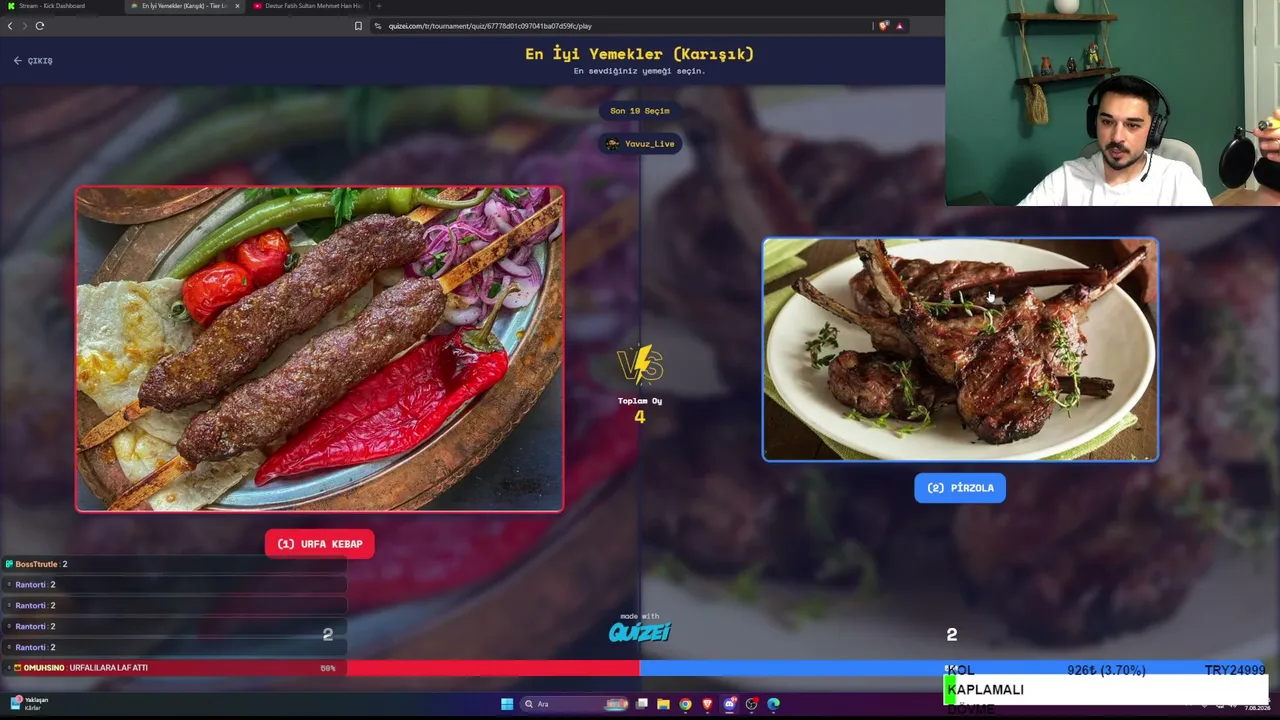This screenshot has height=720, width=1280.
Task: Click the Son 10 Seçim badge
Action: click(640, 111)
